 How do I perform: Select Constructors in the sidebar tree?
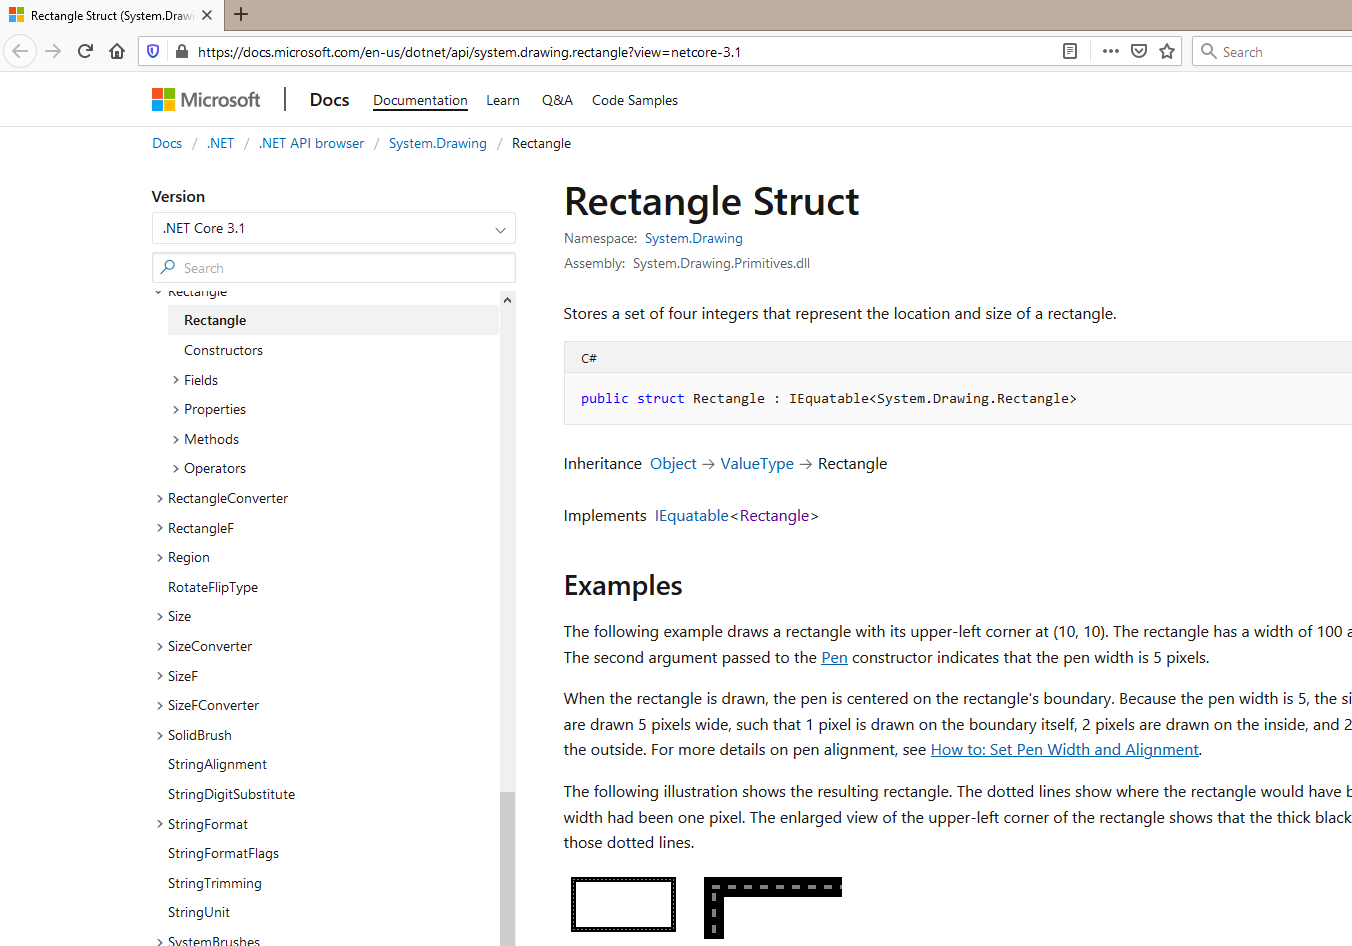pos(223,350)
